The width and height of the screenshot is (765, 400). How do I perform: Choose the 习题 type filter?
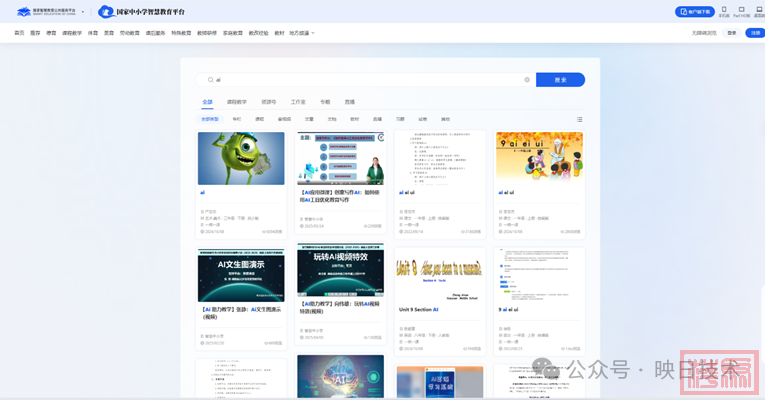click(x=400, y=119)
